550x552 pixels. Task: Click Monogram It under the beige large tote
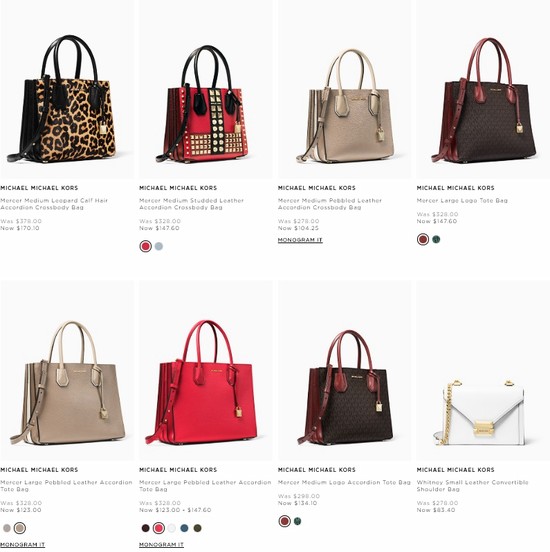pos(23,545)
